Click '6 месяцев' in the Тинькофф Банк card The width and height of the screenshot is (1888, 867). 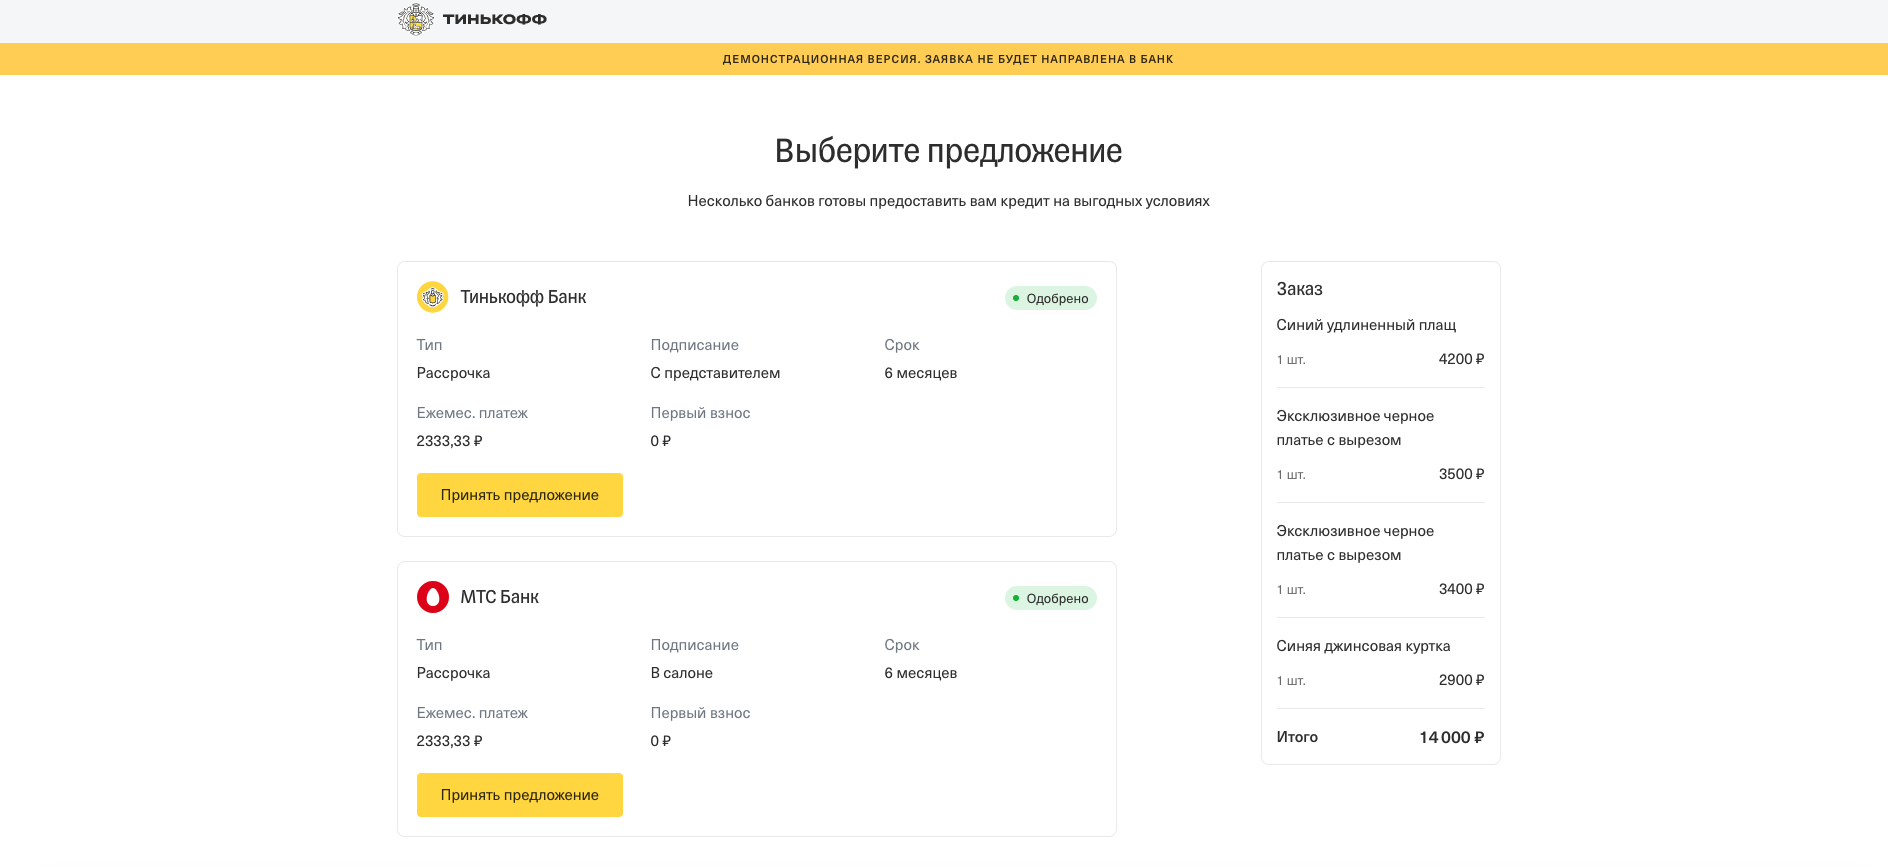tap(921, 373)
